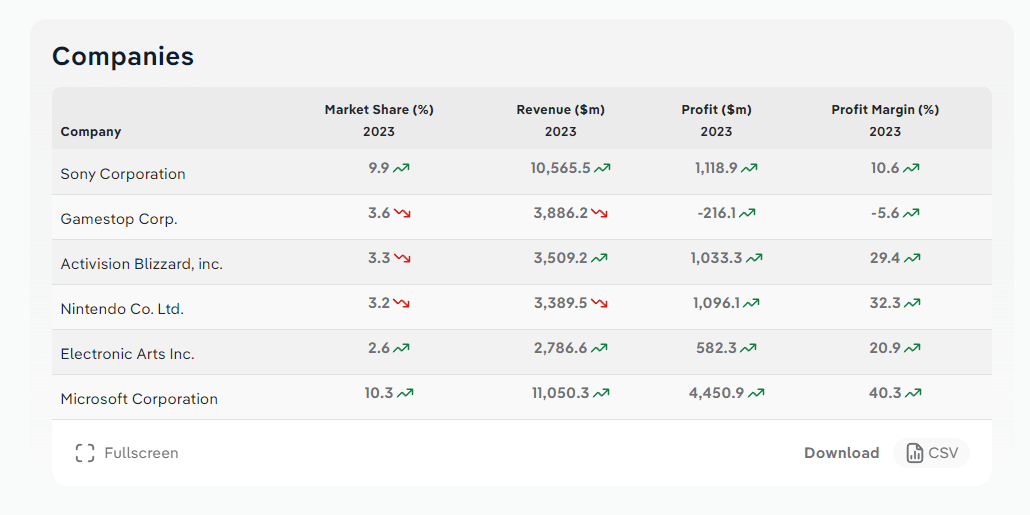Select the Microsoft Corporation row name
Screen dimensions: 1030x515
[139, 399]
